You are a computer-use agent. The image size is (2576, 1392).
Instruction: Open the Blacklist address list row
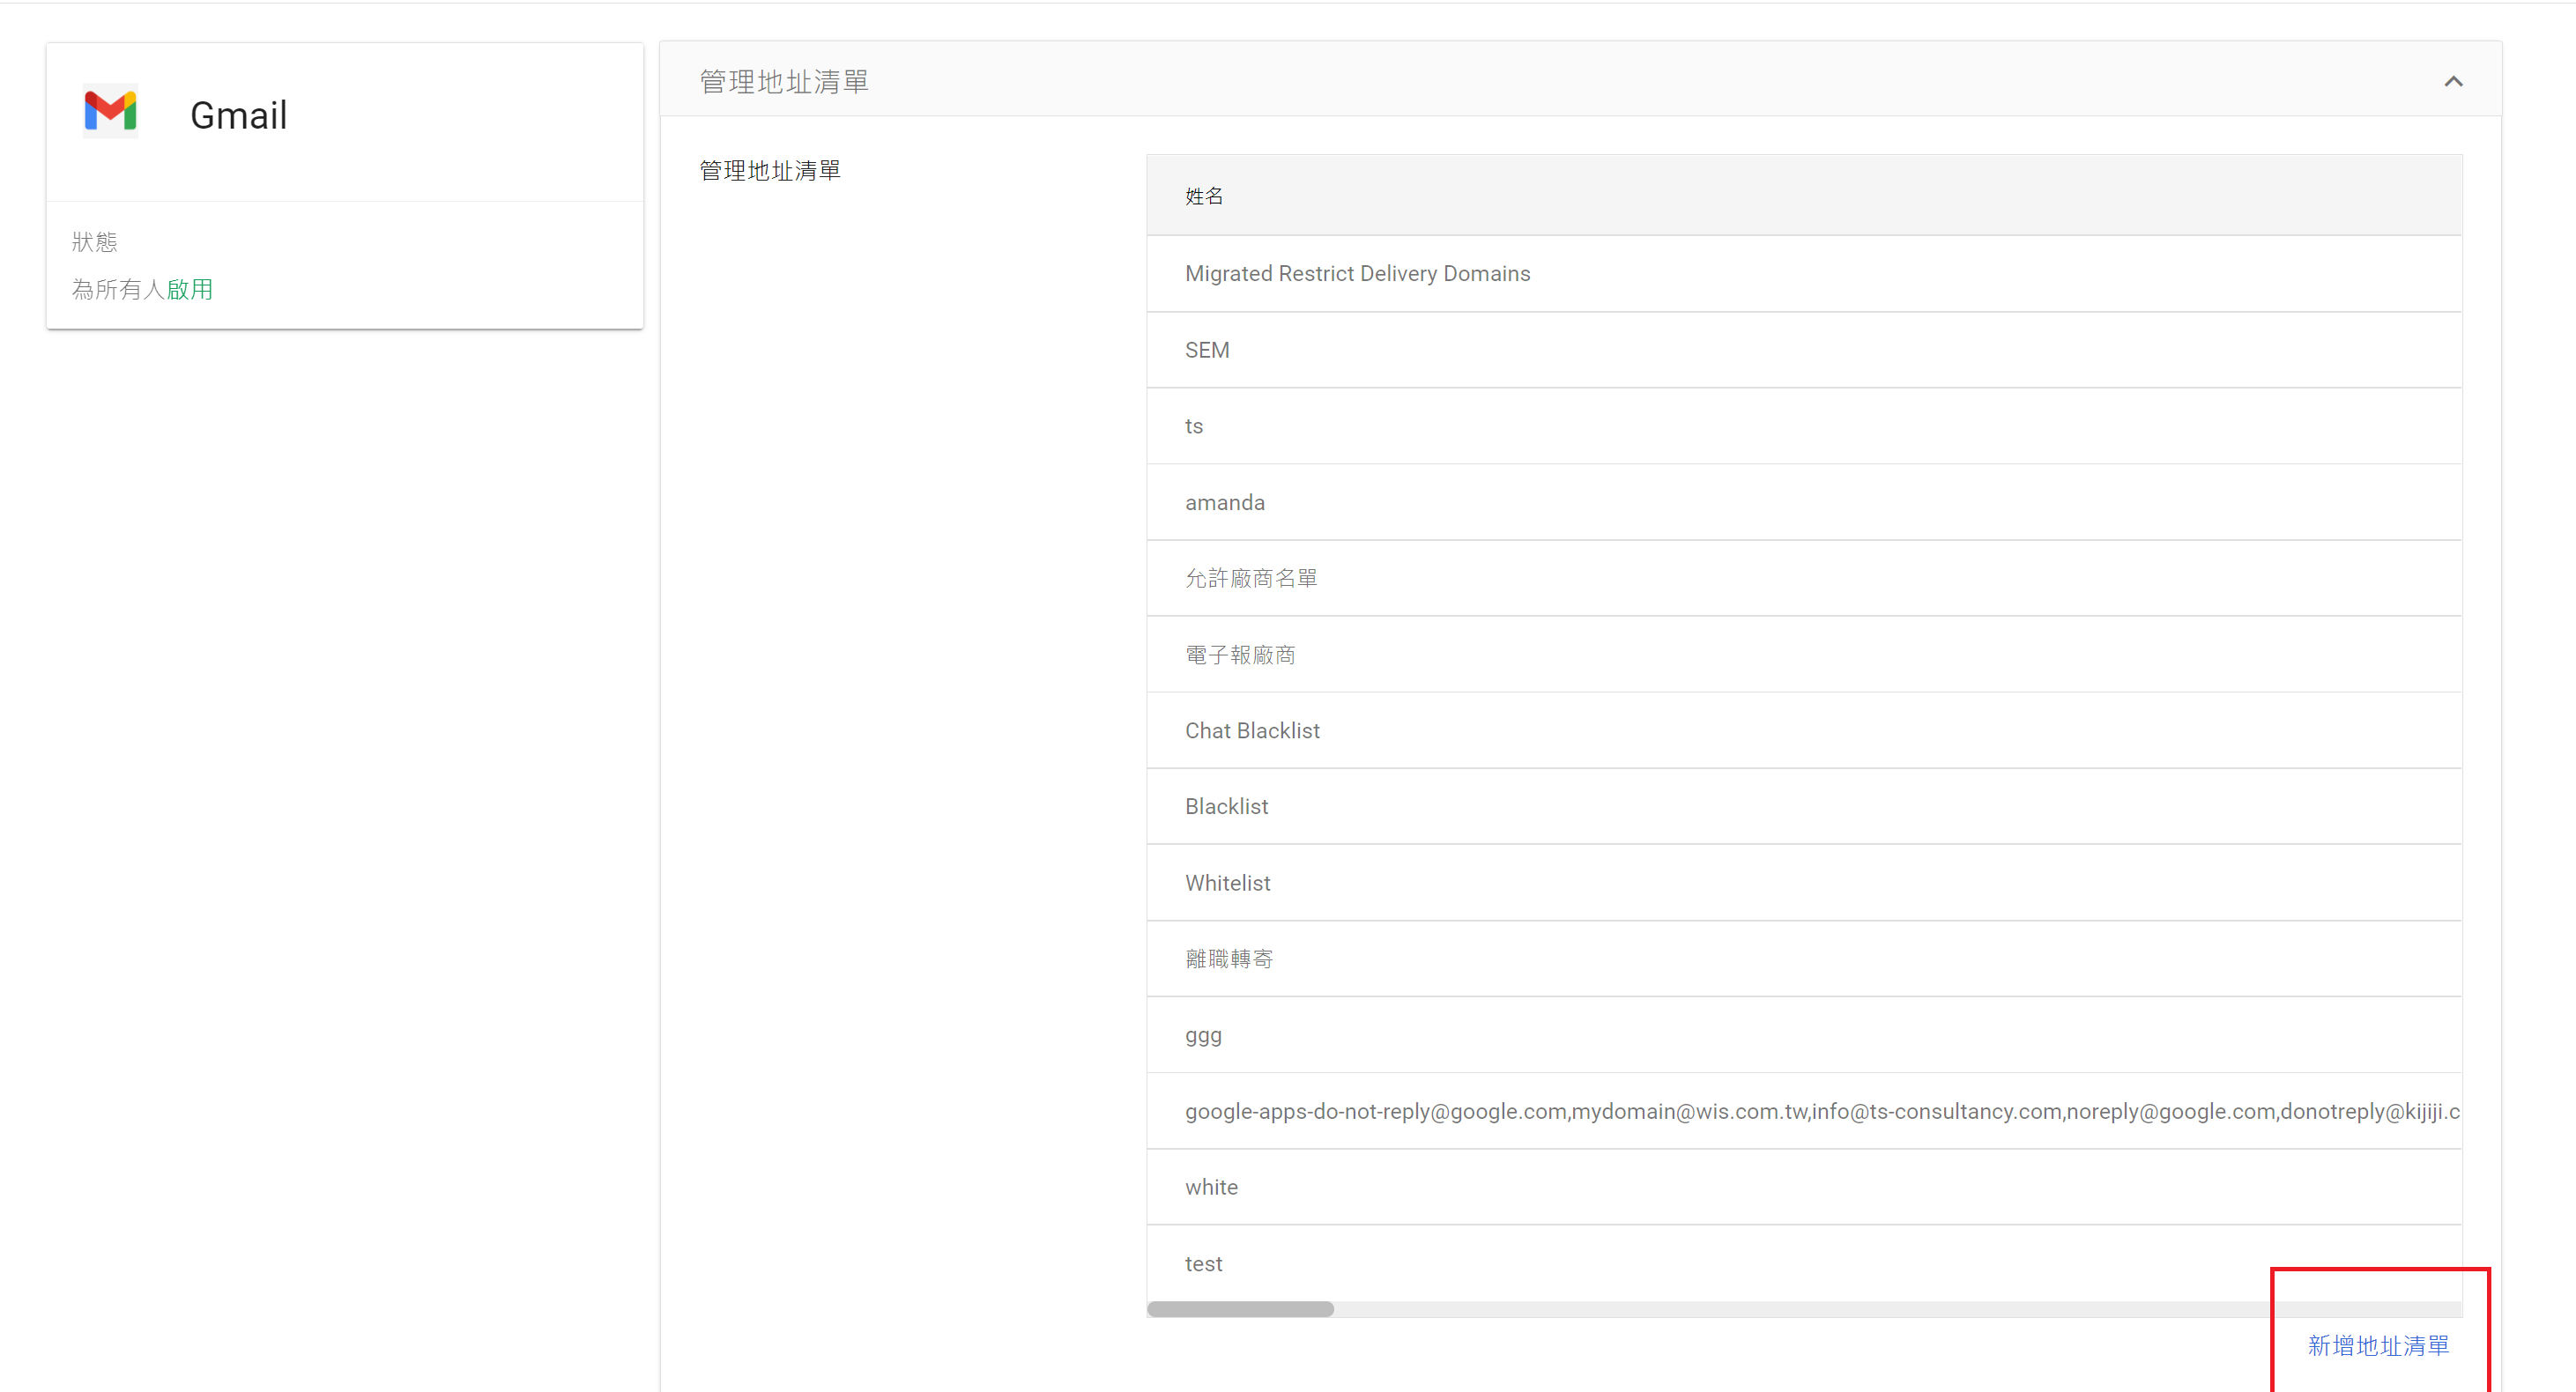coord(1804,807)
